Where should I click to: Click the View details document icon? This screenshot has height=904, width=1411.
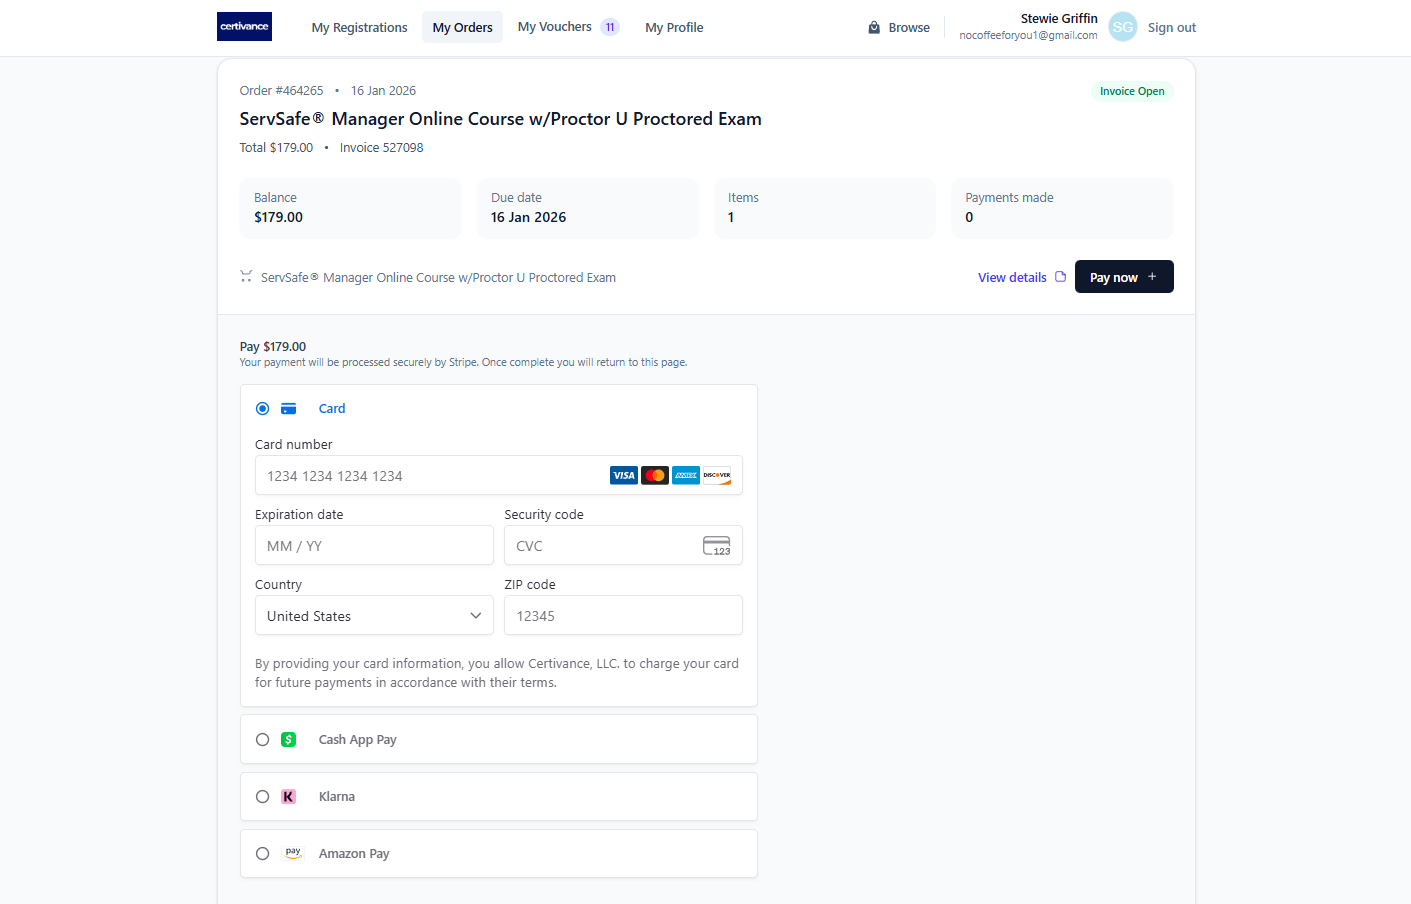(x=1061, y=277)
